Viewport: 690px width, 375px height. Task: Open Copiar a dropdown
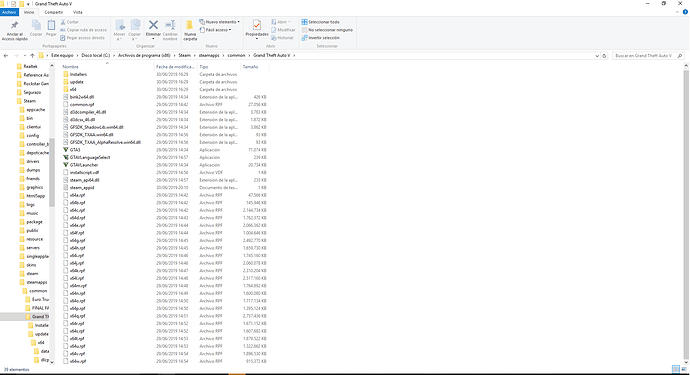click(x=135, y=30)
